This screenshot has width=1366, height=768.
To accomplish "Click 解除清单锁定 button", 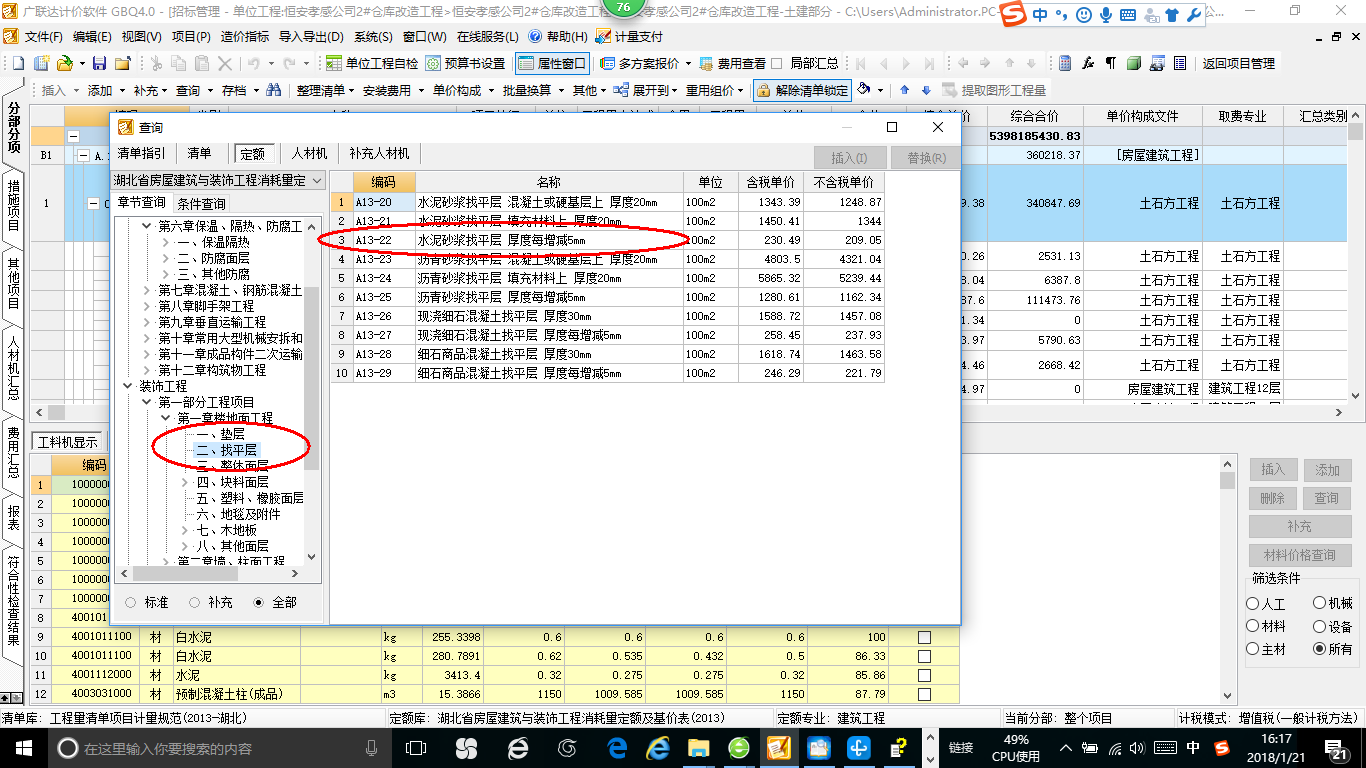I will (803, 90).
